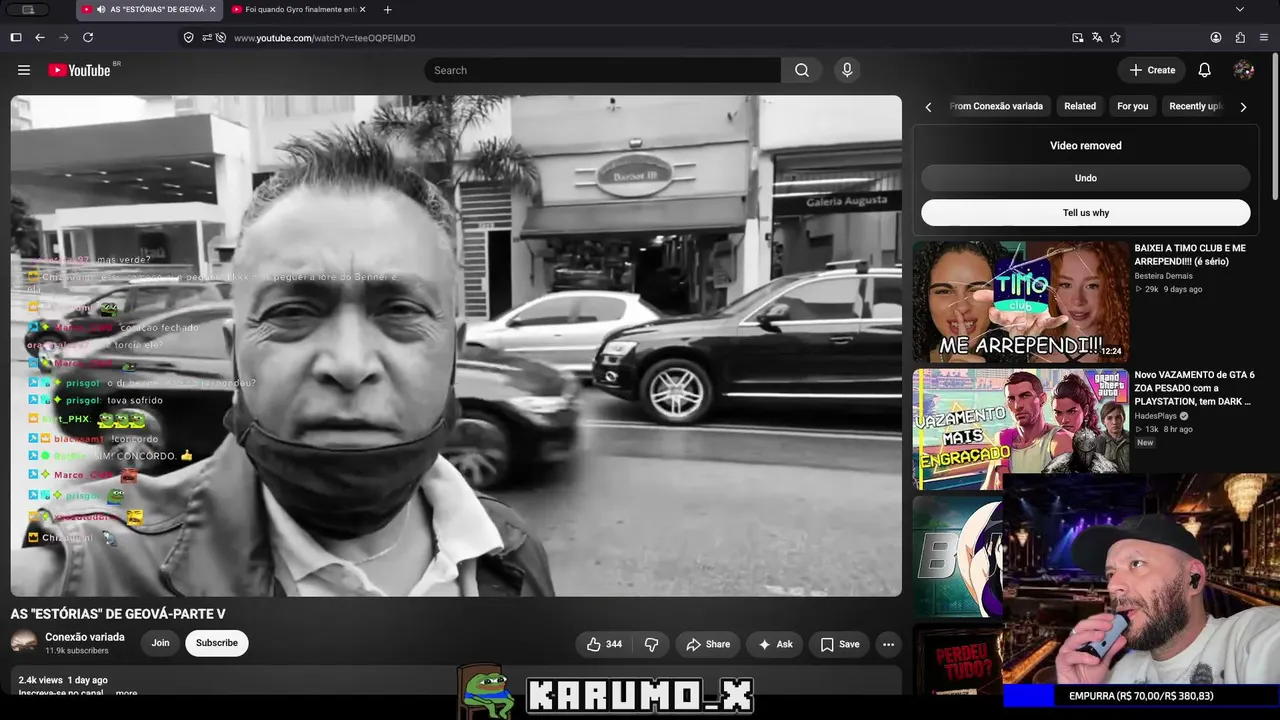Open the YouTube guide hamburger menu
The height and width of the screenshot is (720, 1280).
pyautogui.click(x=24, y=70)
